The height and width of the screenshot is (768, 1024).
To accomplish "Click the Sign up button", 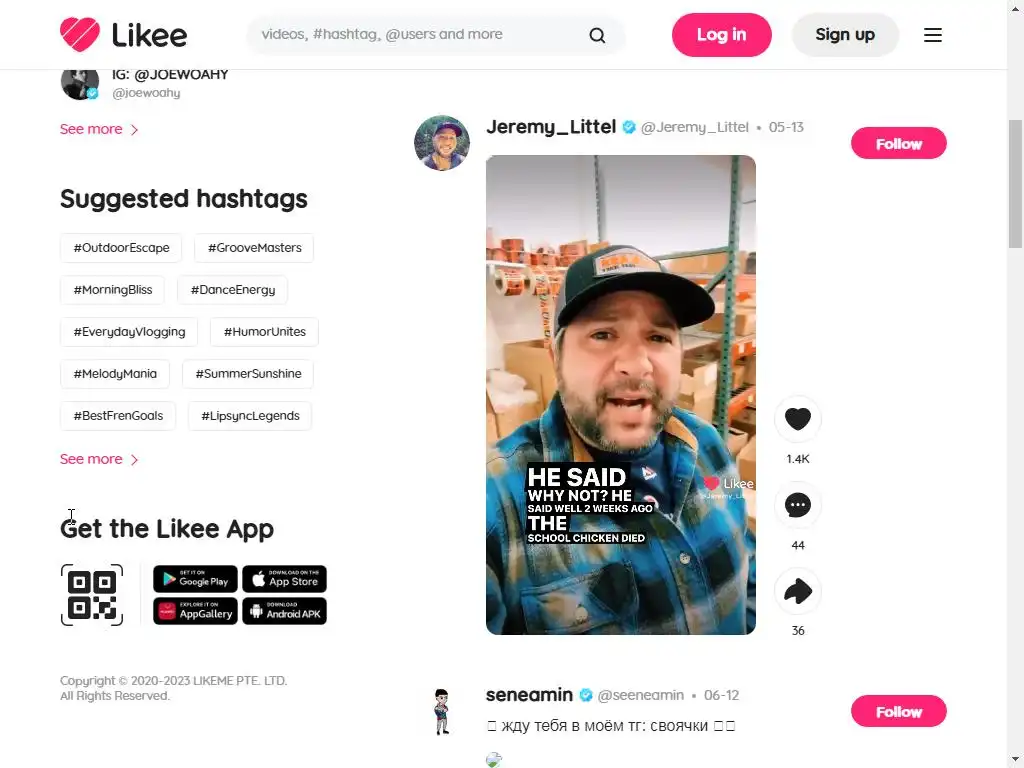I will (845, 35).
